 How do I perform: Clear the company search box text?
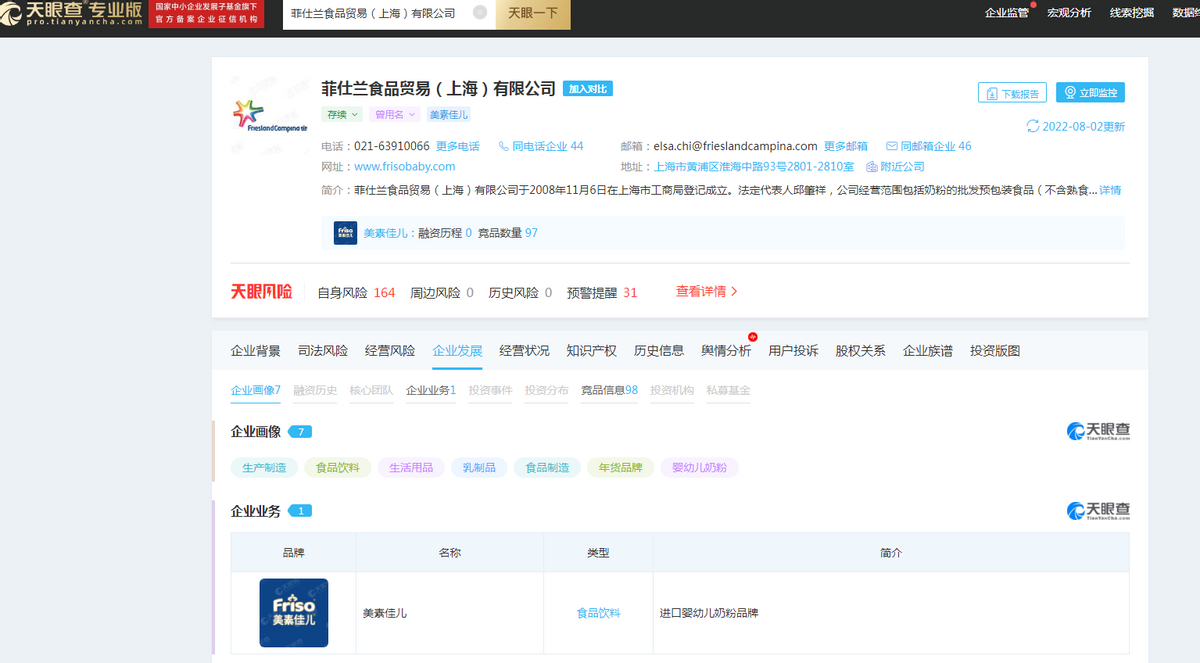pos(480,13)
